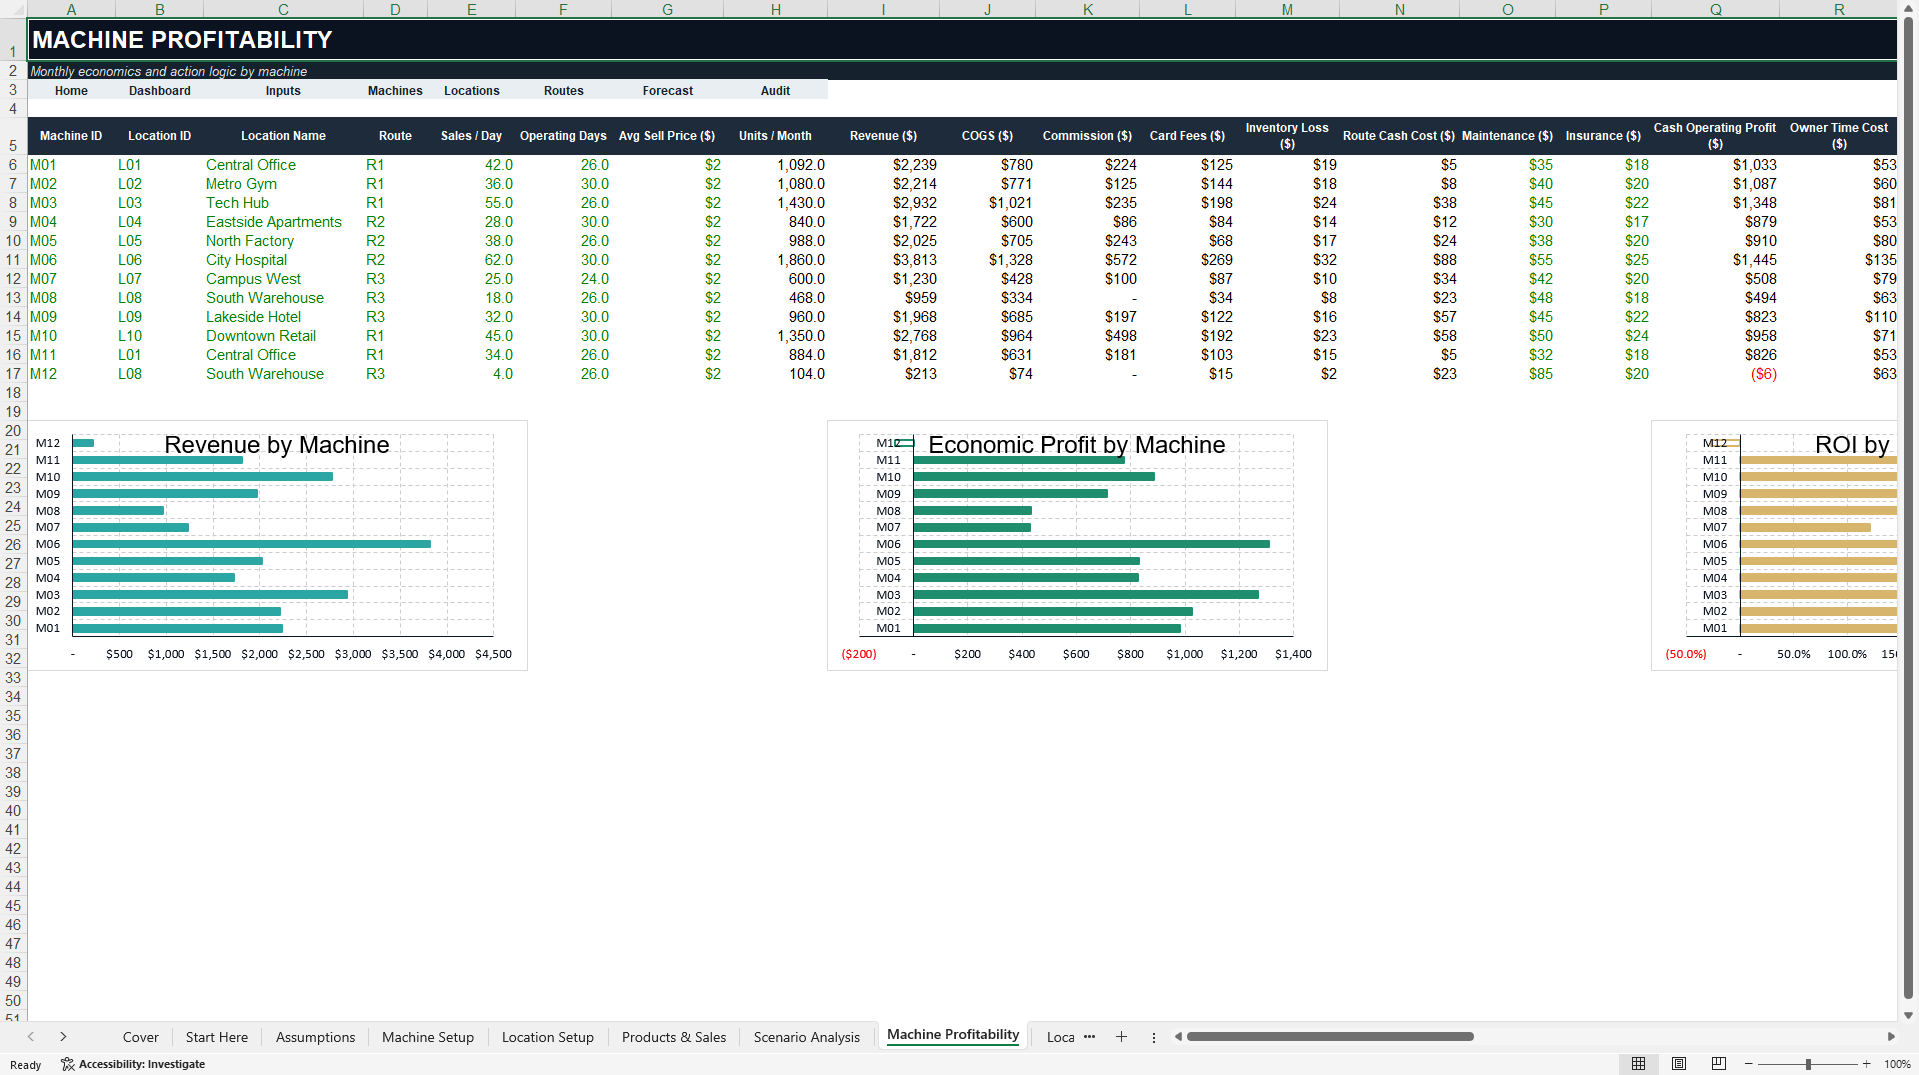Select the Downtown Retail location cell
Screen dimensions: 1919x1075
283,336
